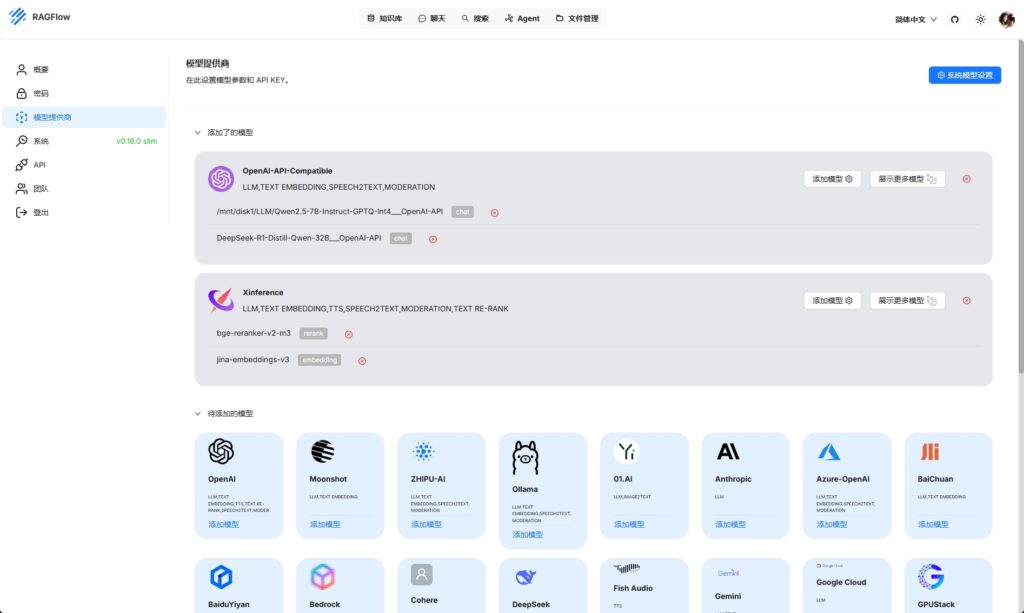The width and height of the screenshot is (1024, 613).
Task: Open the API sidebar item
Action: 84,165
